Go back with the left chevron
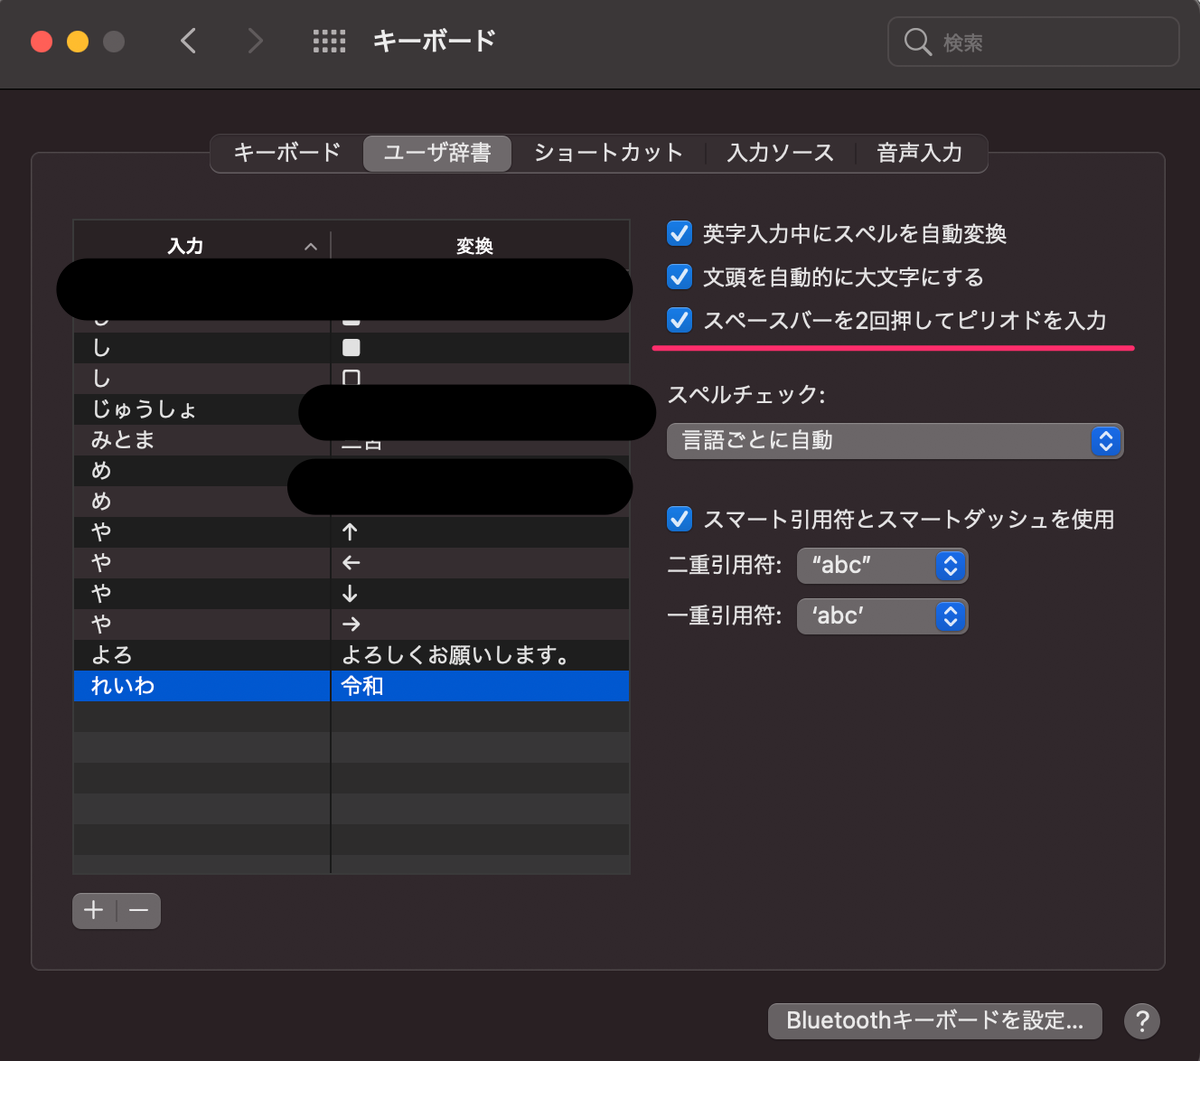The width and height of the screenshot is (1200, 1102). click(188, 41)
